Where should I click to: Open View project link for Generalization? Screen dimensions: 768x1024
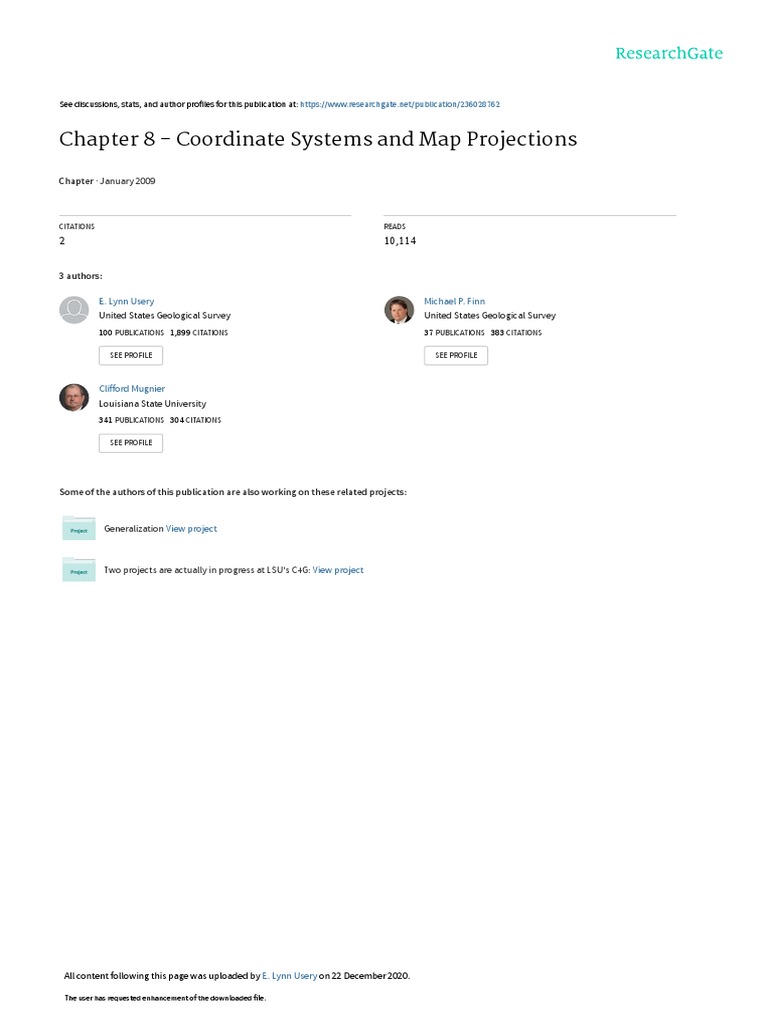pyautogui.click(x=191, y=529)
